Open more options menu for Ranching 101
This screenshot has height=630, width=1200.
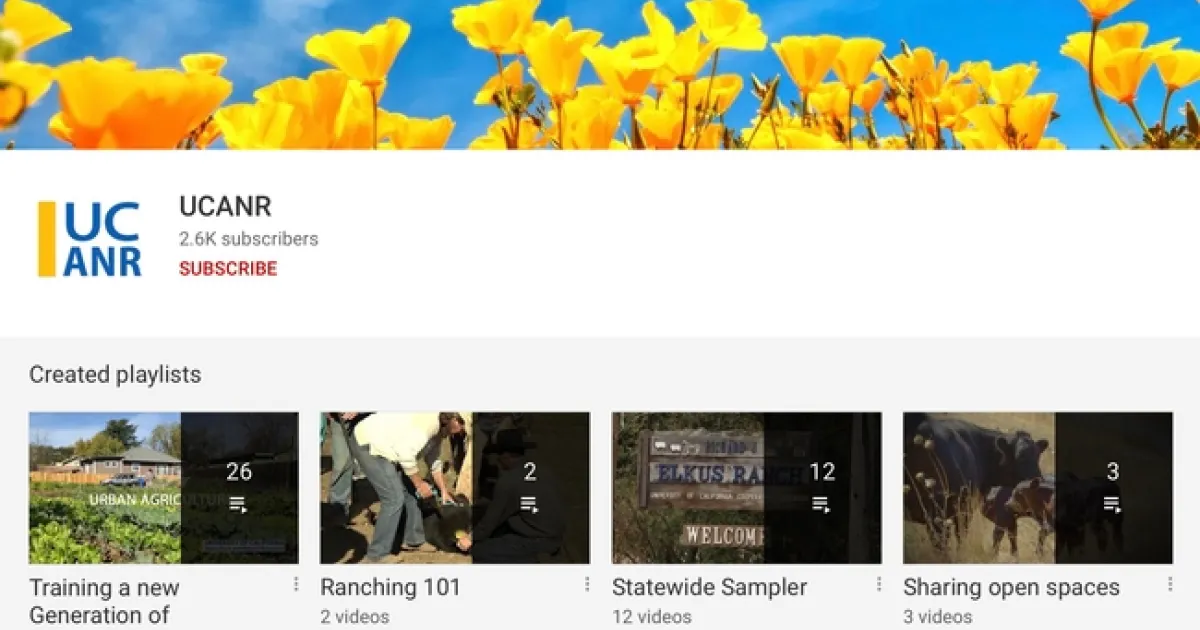[587, 584]
